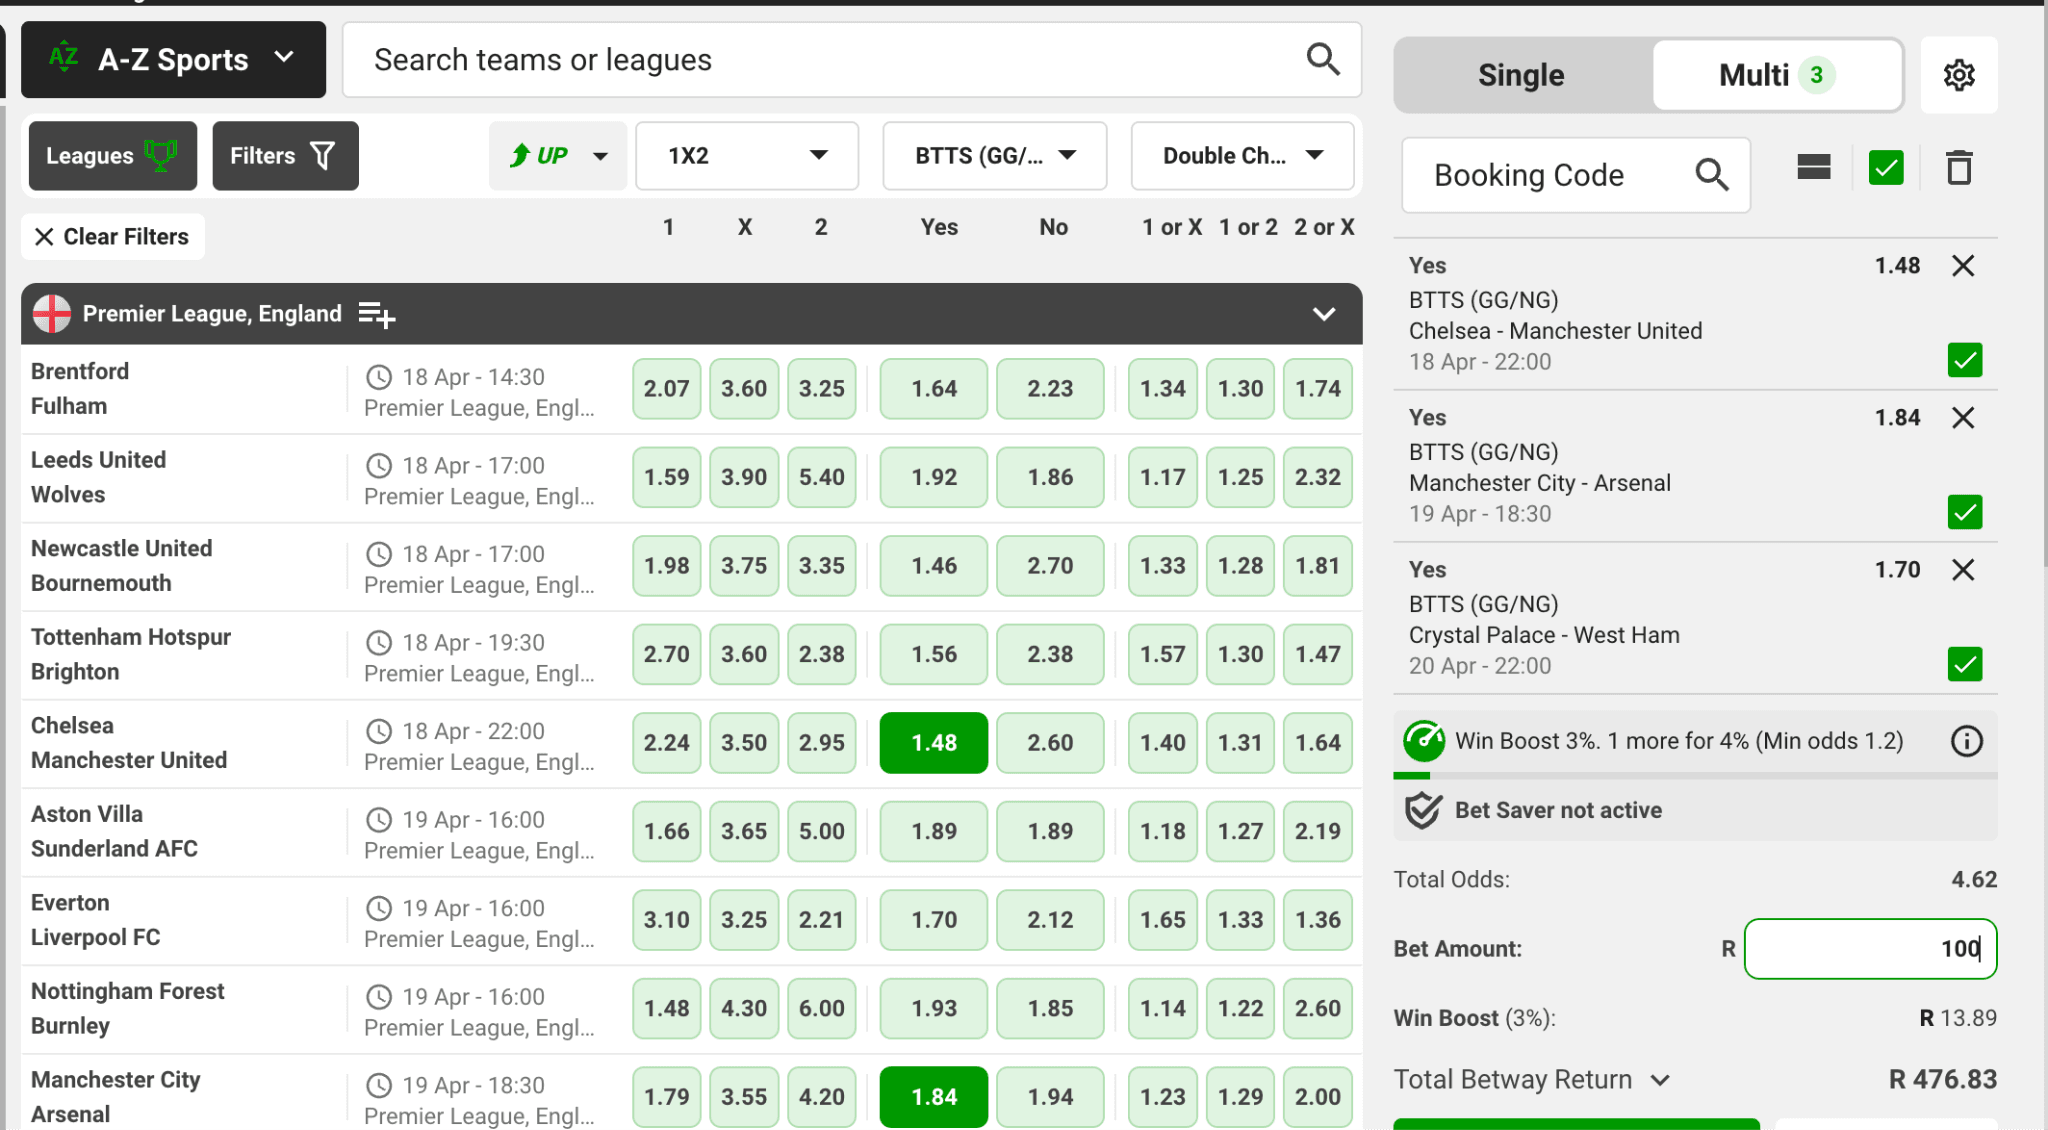Uncheck Crystal Palace - West Ham checkbox

coord(1964,664)
